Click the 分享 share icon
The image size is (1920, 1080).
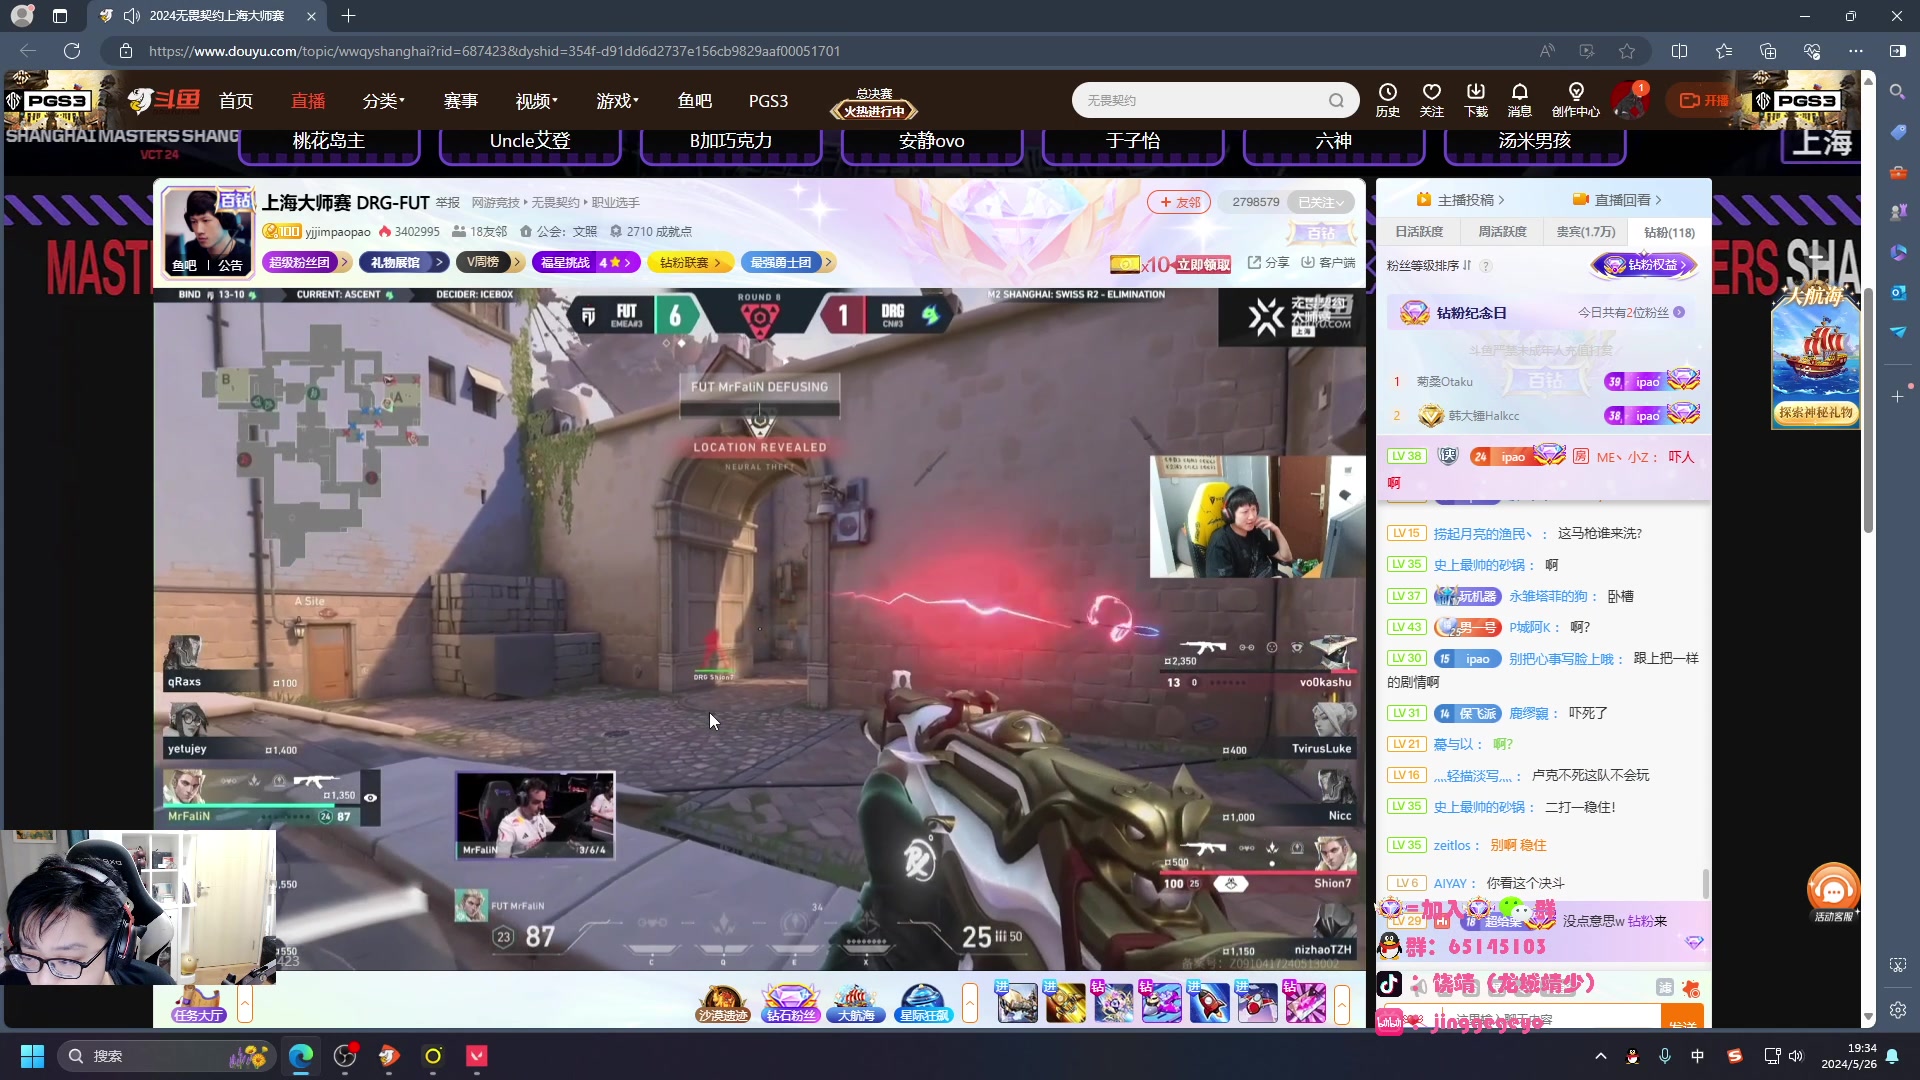[x=1268, y=262]
